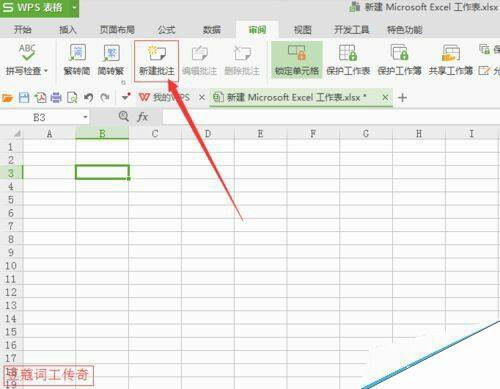Open the 页面布局 ribbon tab
The height and width of the screenshot is (389, 500).
117,30
